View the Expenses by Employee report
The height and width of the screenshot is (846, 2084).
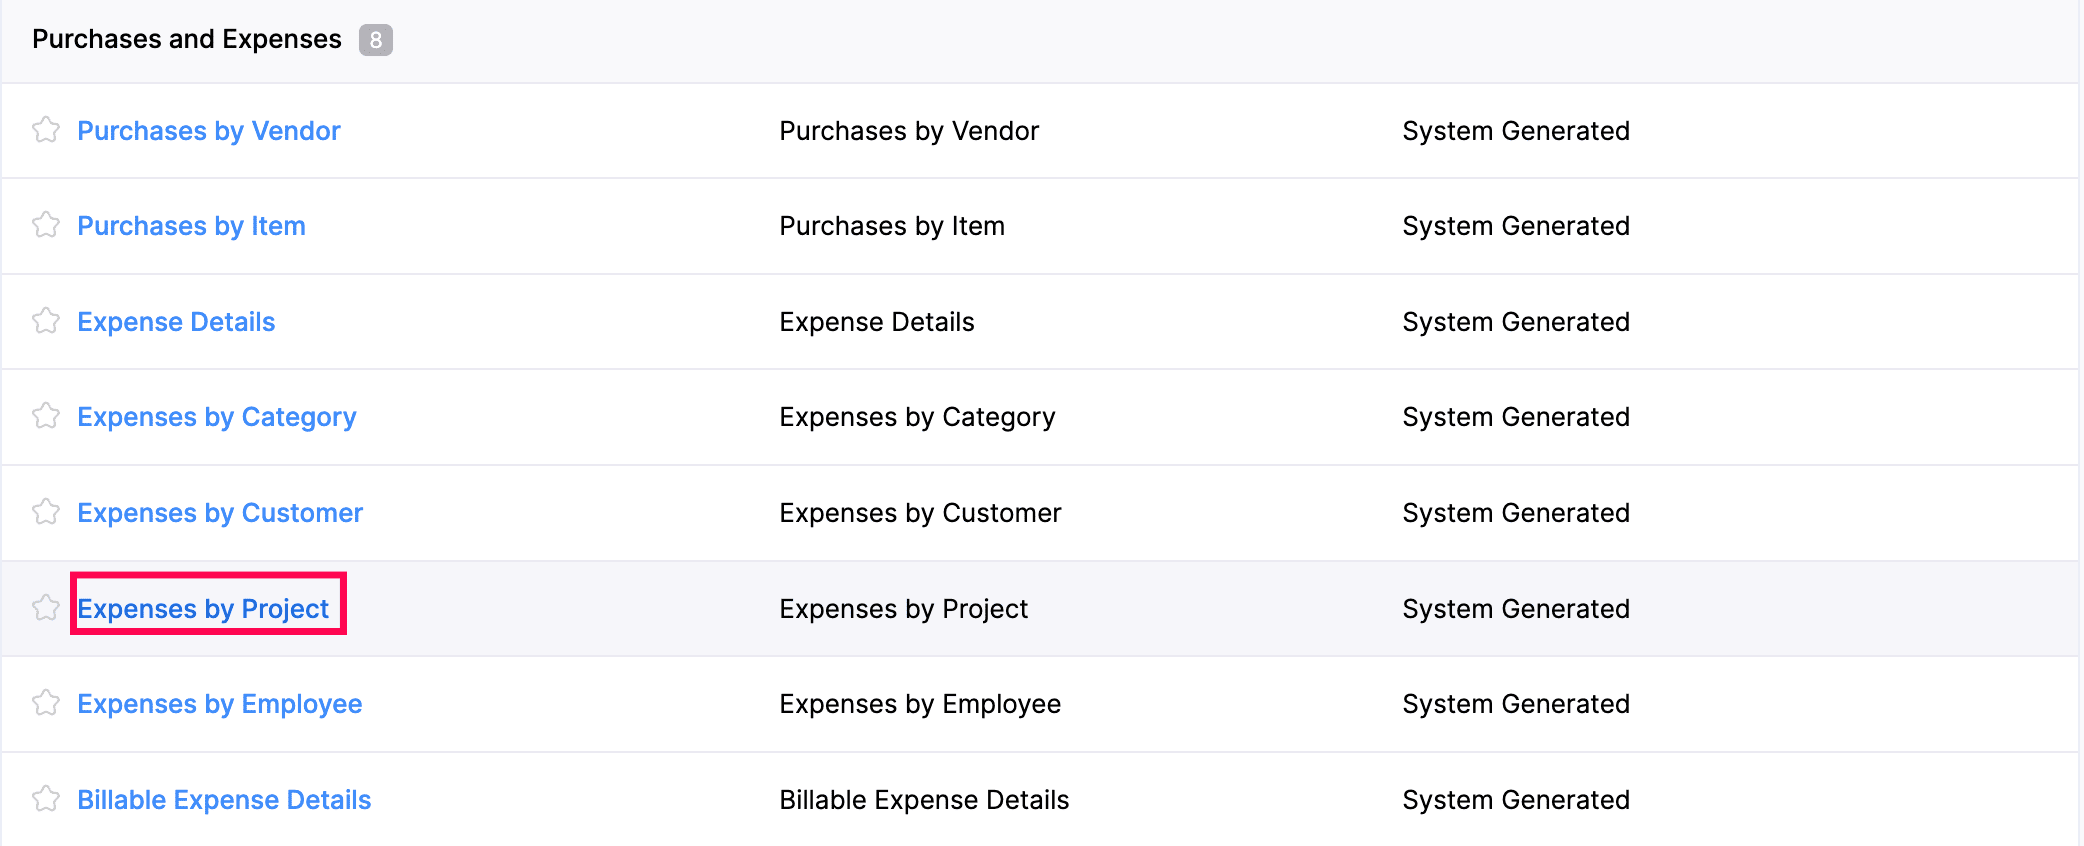220,704
